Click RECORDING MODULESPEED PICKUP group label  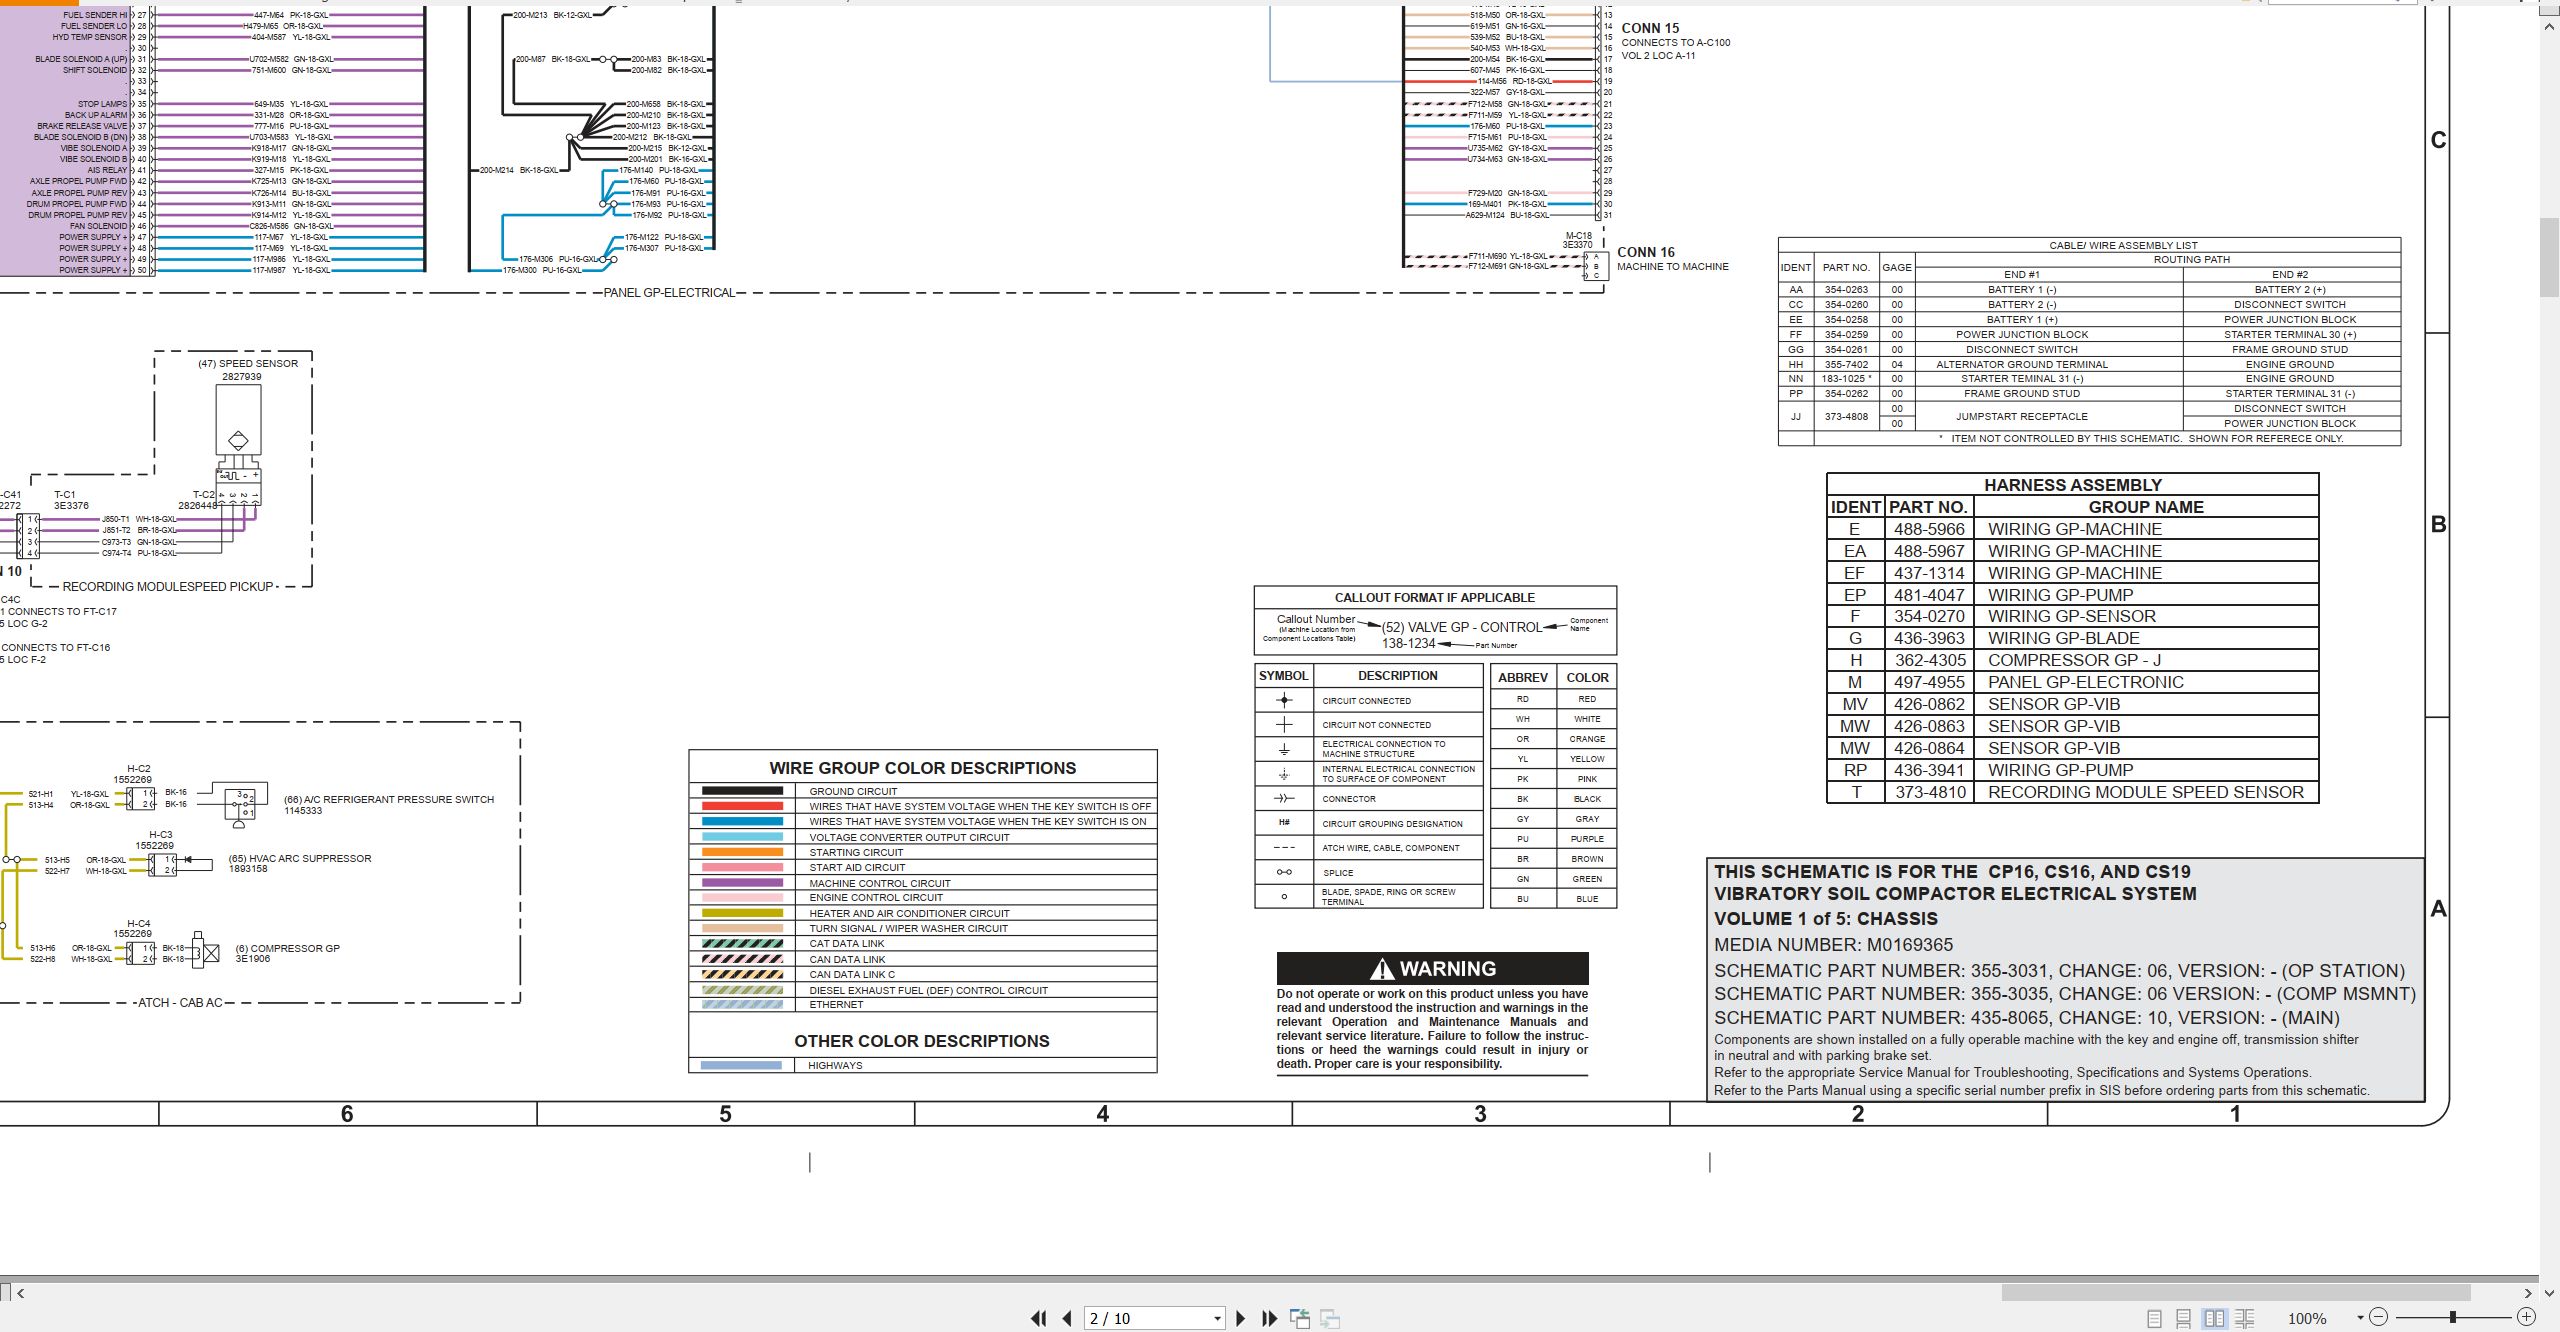(168, 586)
